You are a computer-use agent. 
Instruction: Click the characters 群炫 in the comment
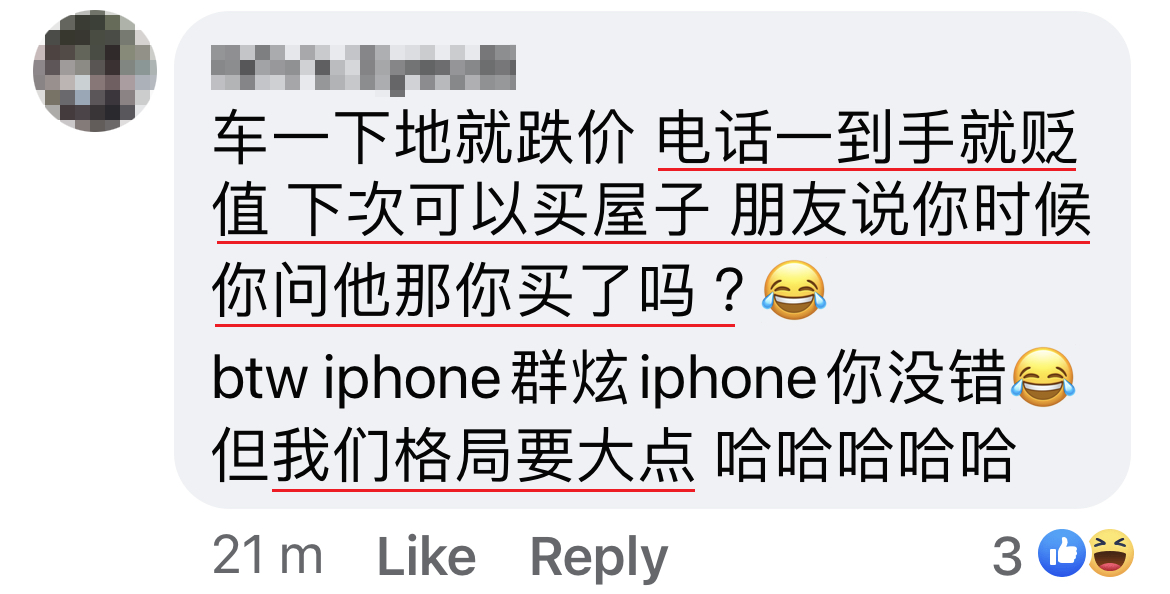pos(566,378)
